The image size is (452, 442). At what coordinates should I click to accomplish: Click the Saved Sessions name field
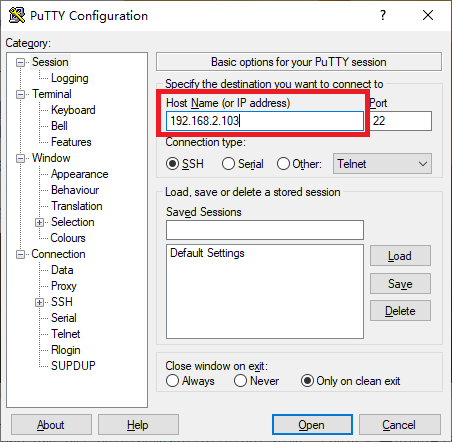[265, 230]
